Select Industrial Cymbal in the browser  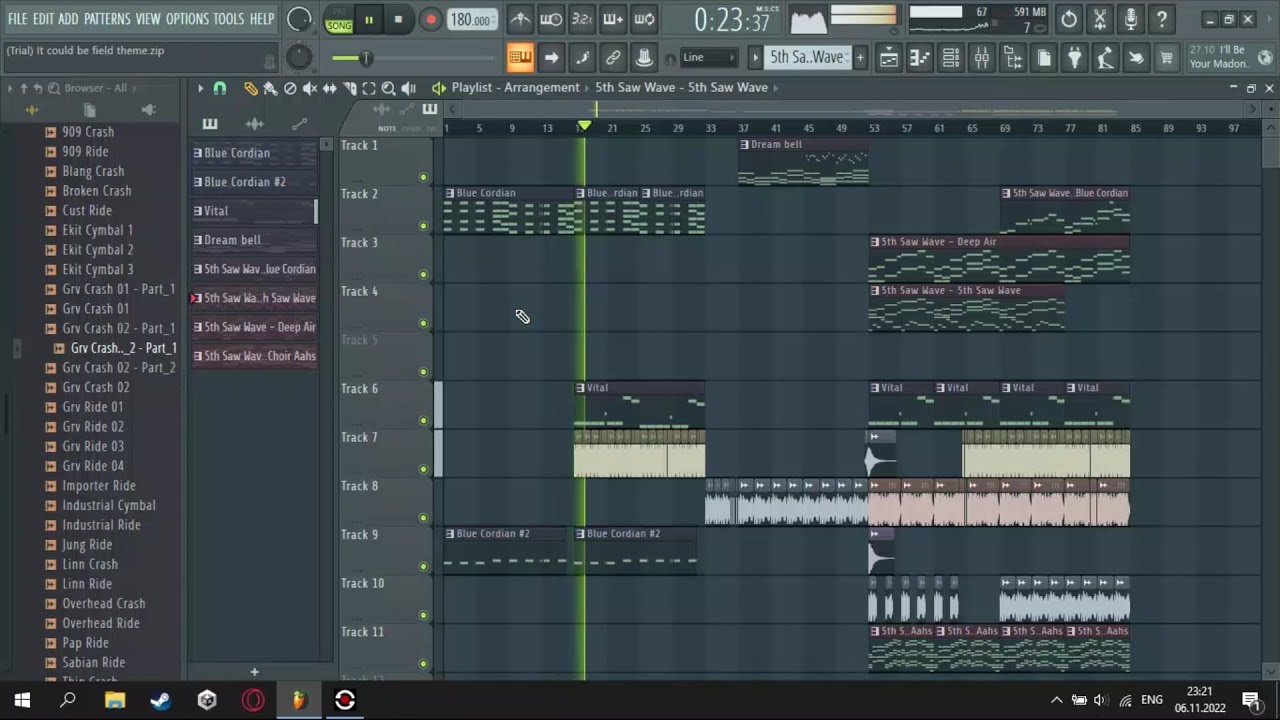pyautogui.click(x=108, y=506)
